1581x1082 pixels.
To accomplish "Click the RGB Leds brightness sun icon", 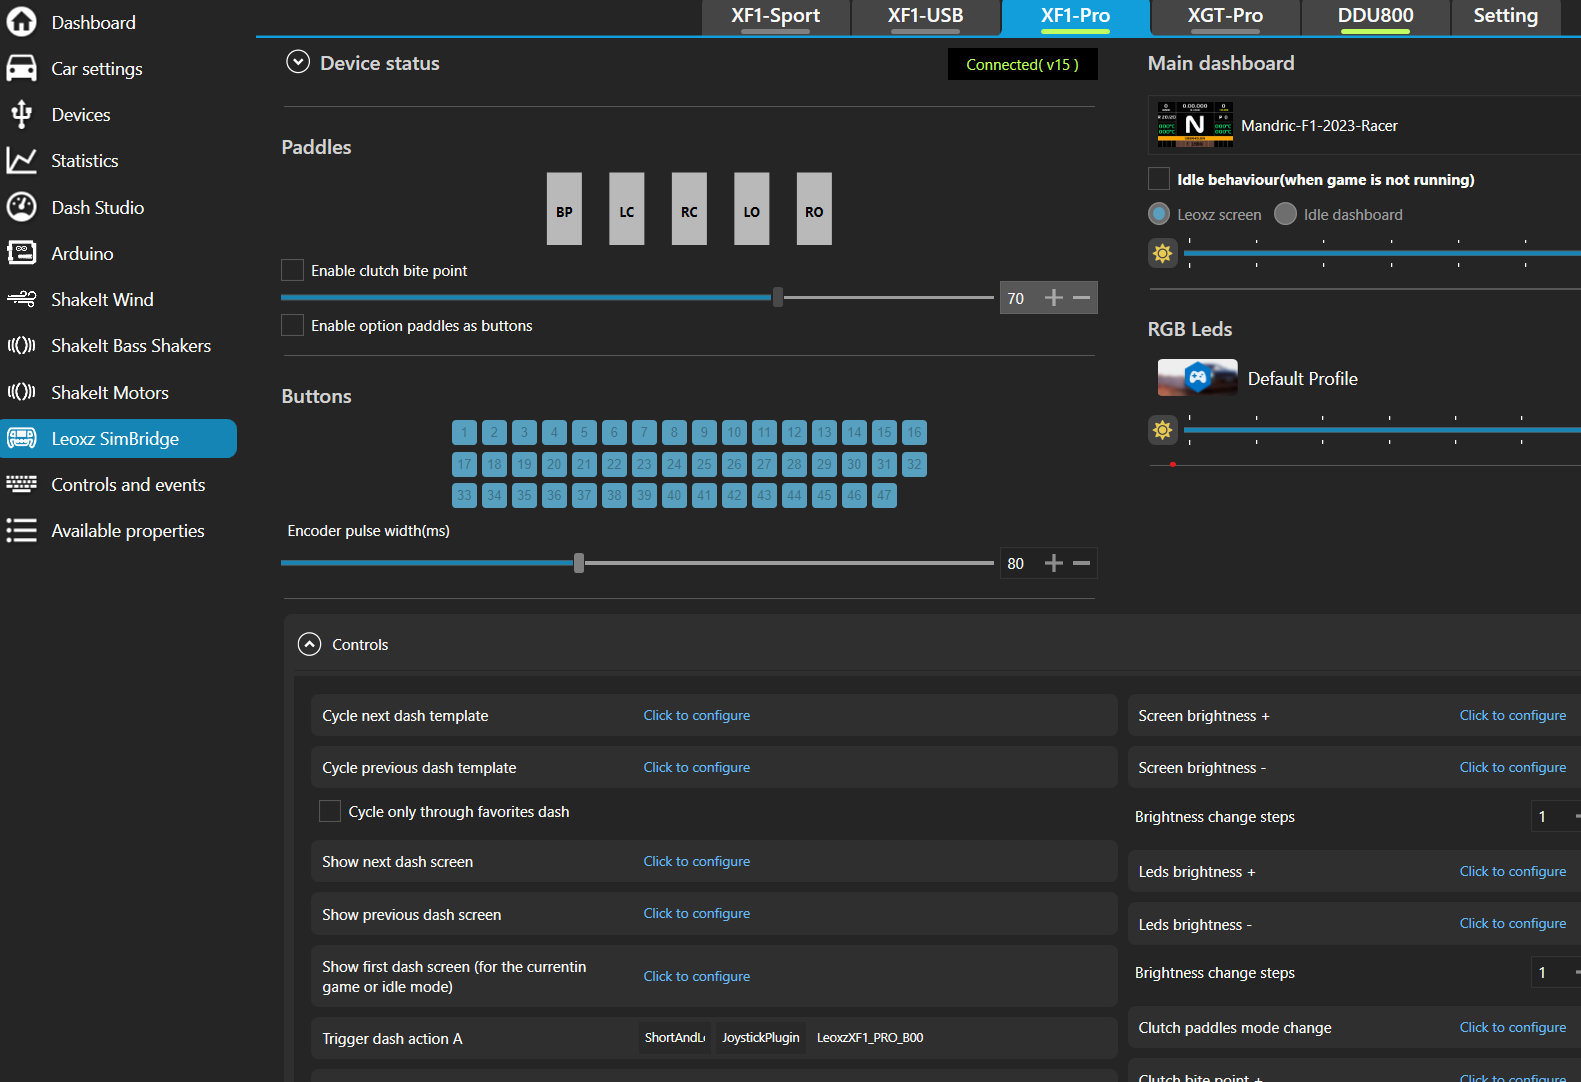I will pyautogui.click(x=1162, y=430).
